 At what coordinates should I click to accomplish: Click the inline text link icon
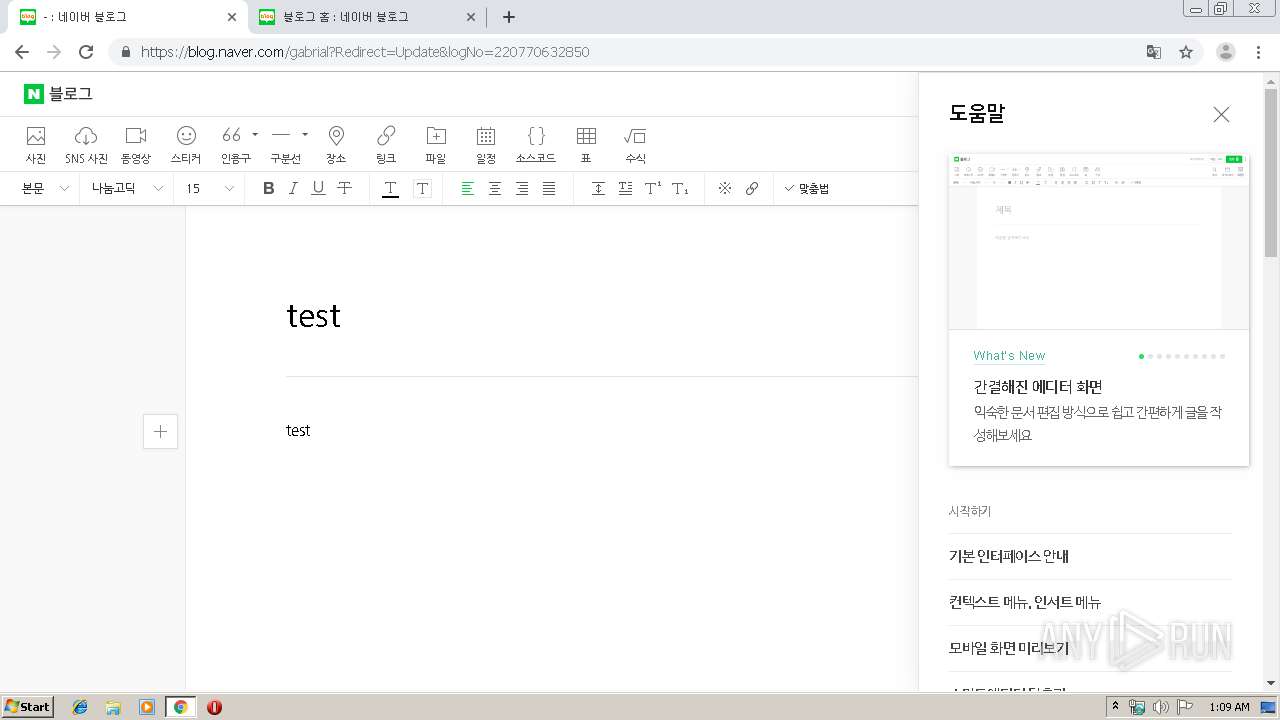752,188
